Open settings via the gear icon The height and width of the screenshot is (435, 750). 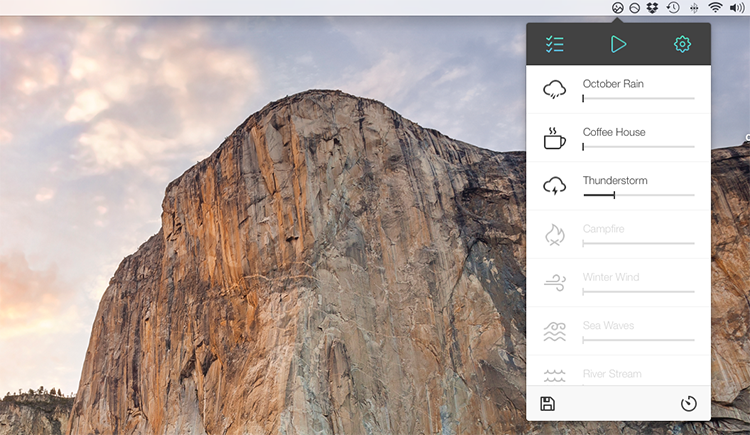click(682, 44)
